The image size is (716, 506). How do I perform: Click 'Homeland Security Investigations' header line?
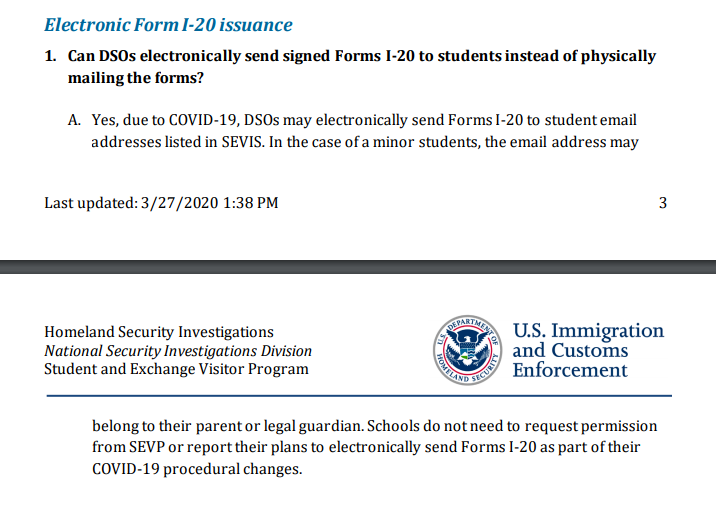tap(159, 332)
